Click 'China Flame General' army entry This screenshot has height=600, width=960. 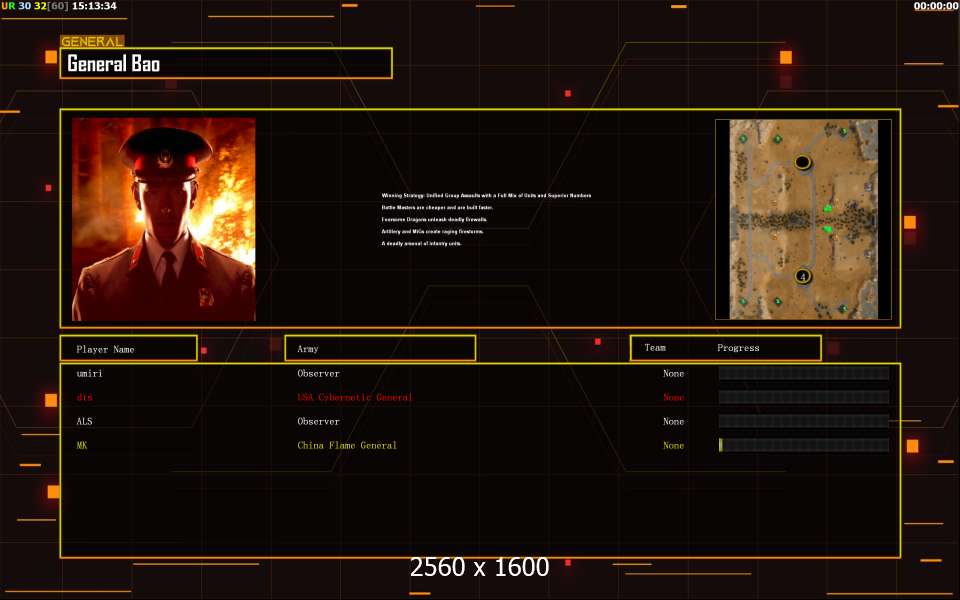click(x=347, y=445)
